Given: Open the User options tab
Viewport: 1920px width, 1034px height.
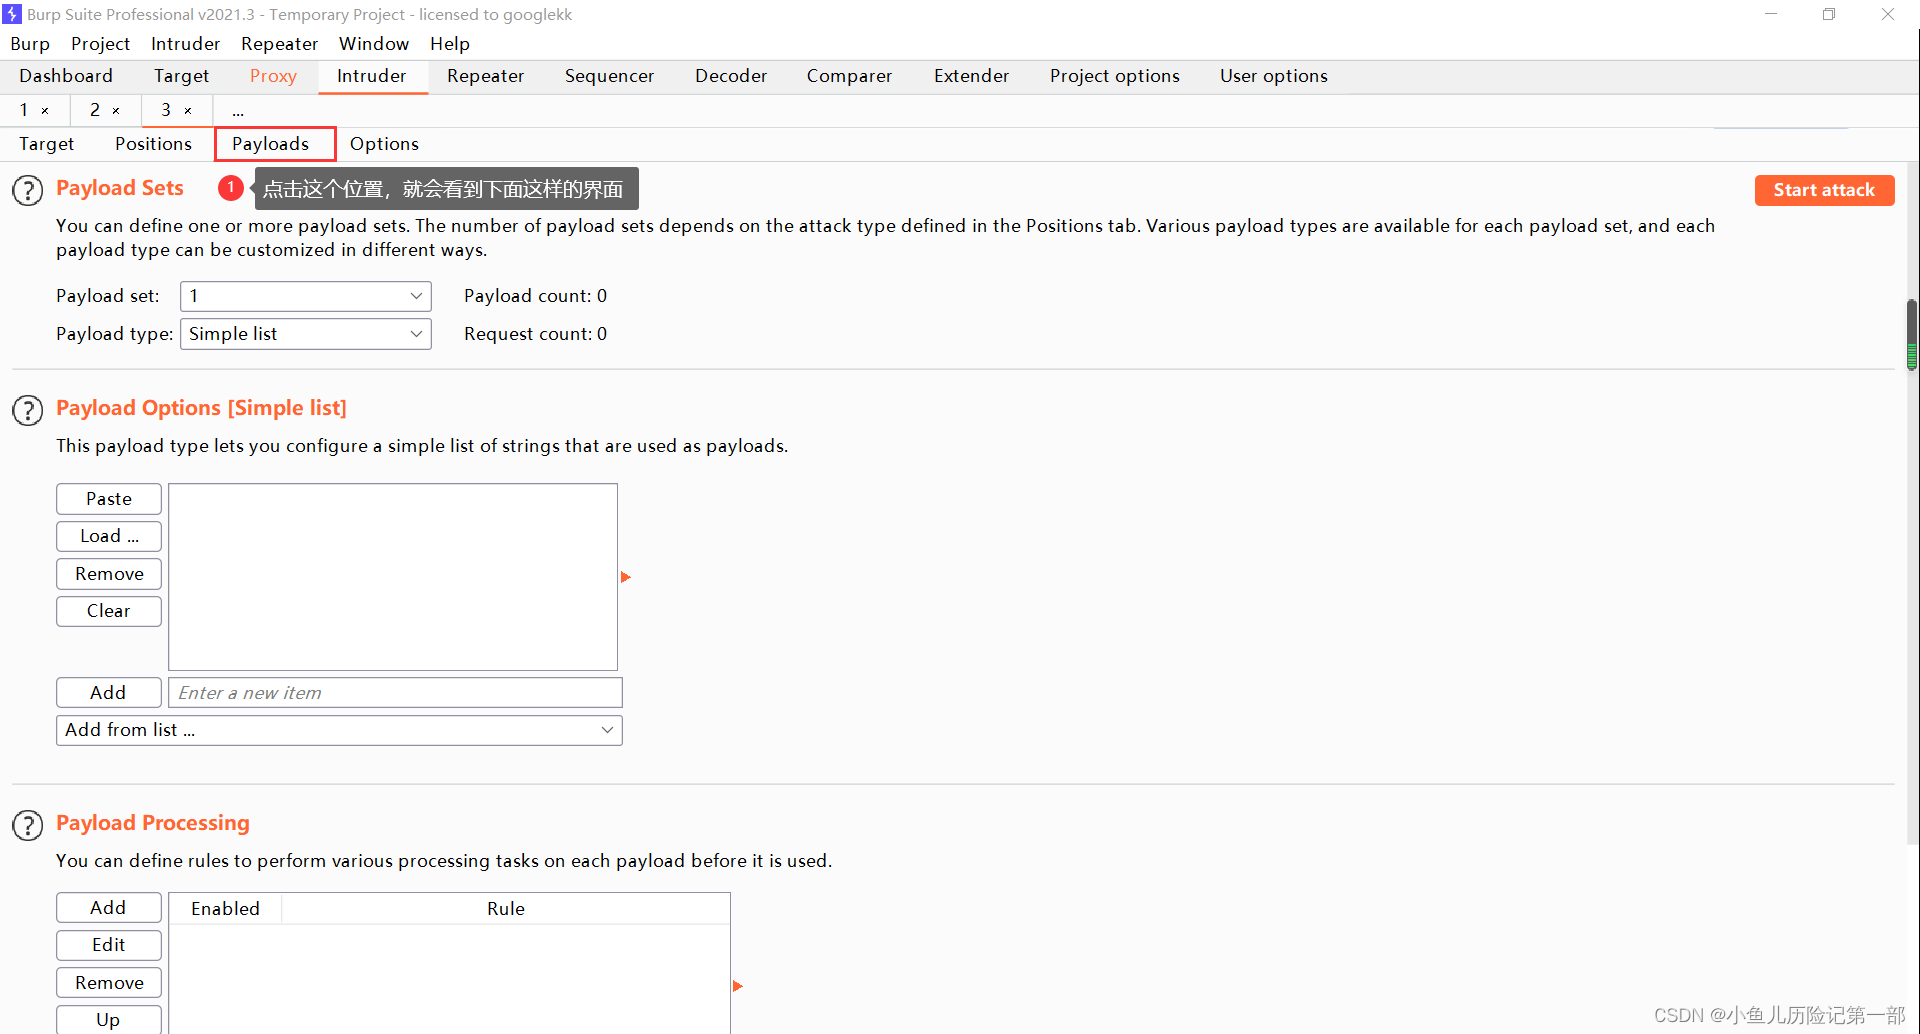Looking at the screenshot, I should (1273, 76).
